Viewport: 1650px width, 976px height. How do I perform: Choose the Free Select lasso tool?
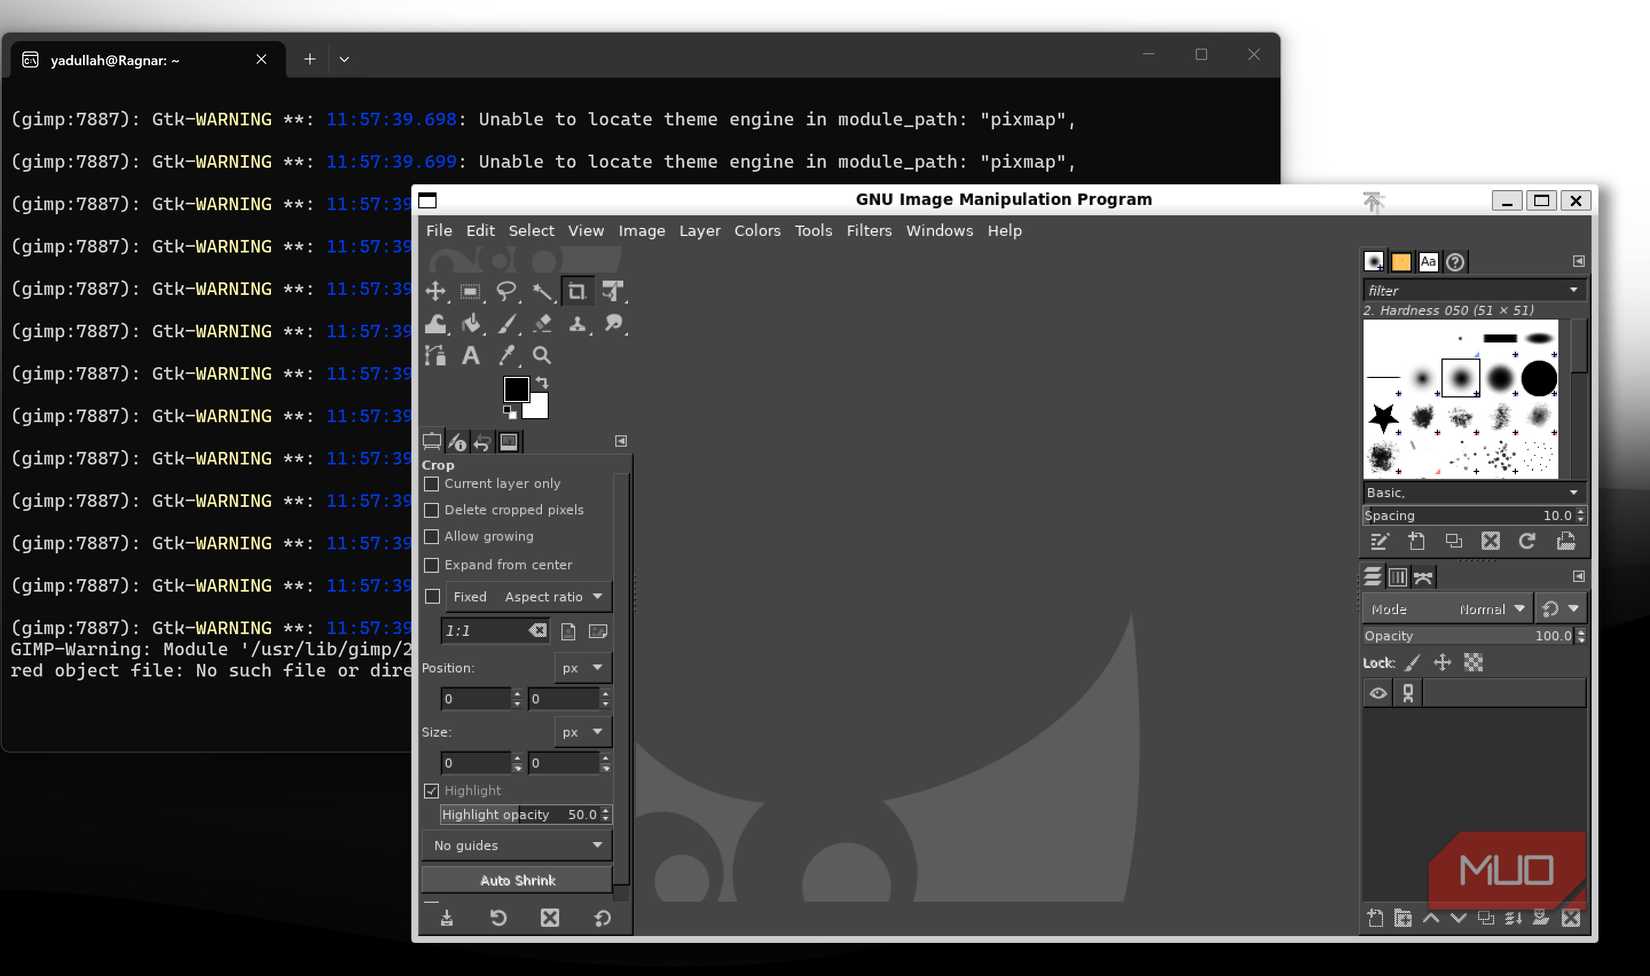click(x=506, y=291)
